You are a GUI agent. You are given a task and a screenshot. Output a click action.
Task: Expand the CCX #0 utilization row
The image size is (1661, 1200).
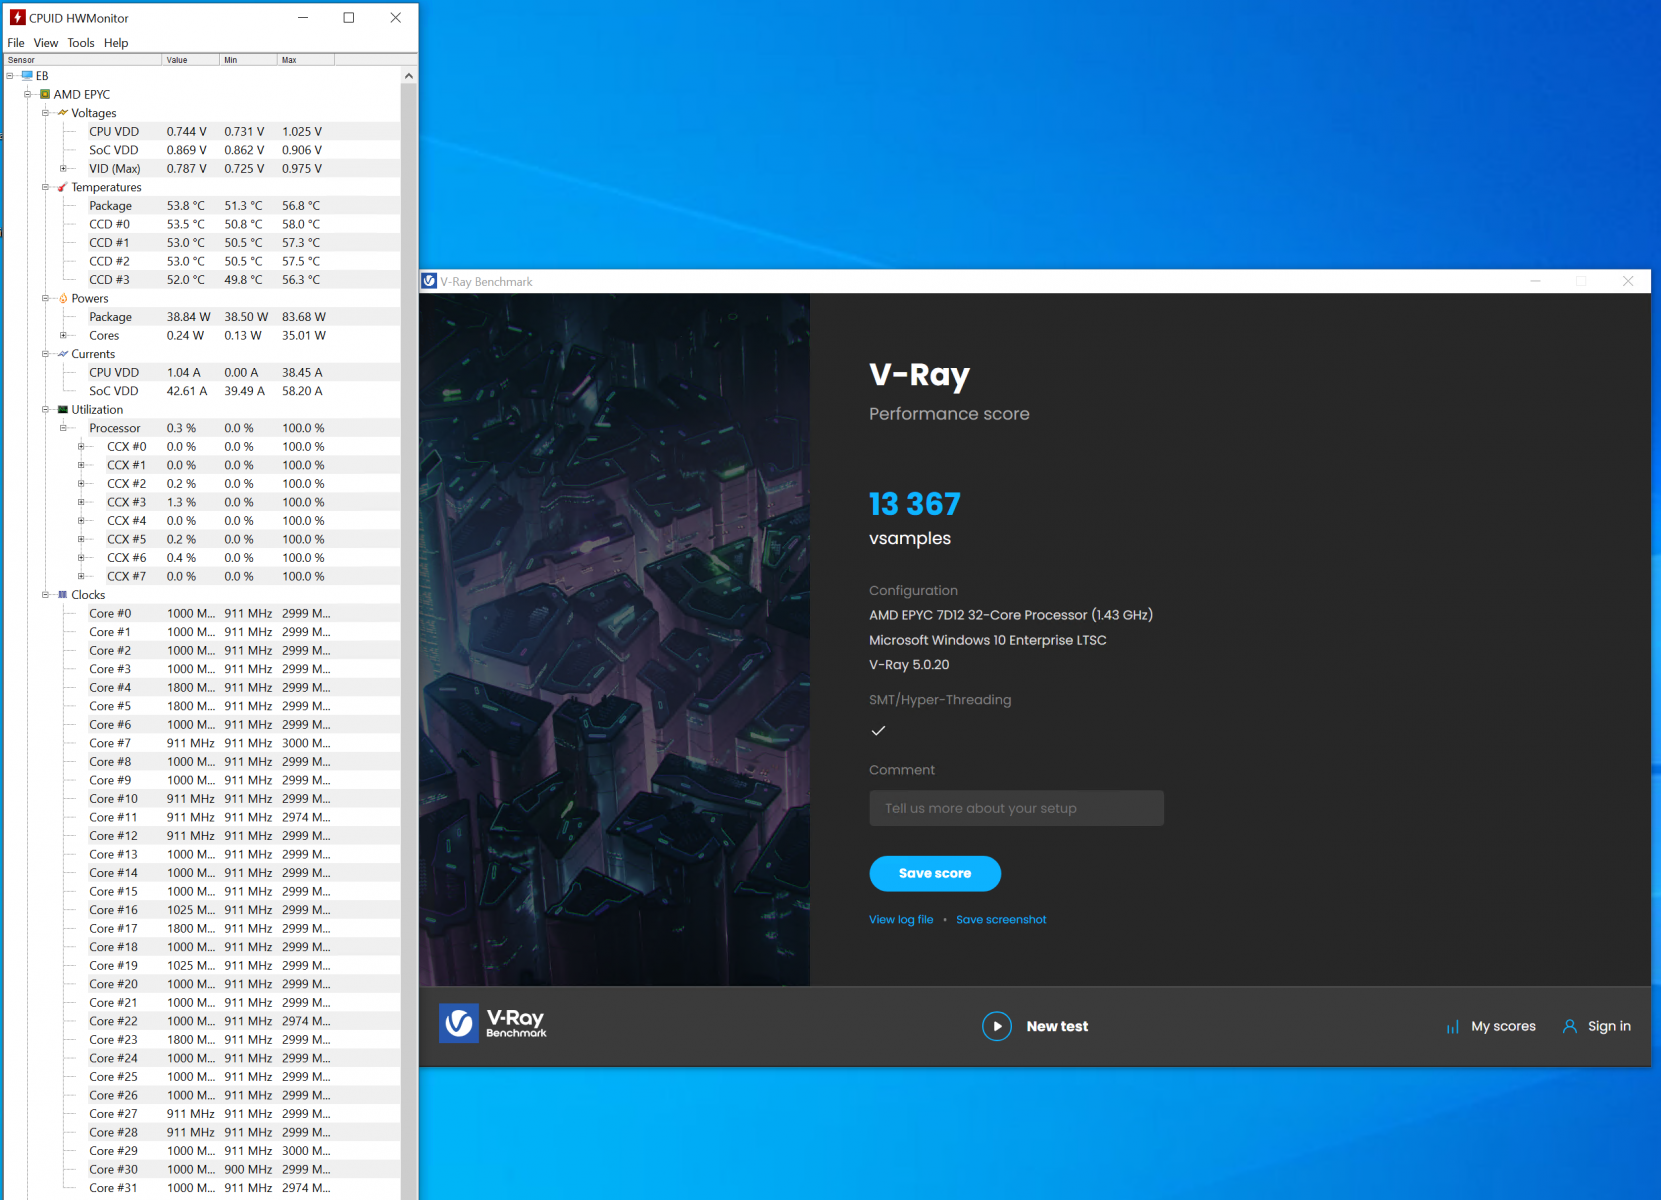(x=82, y=446)
